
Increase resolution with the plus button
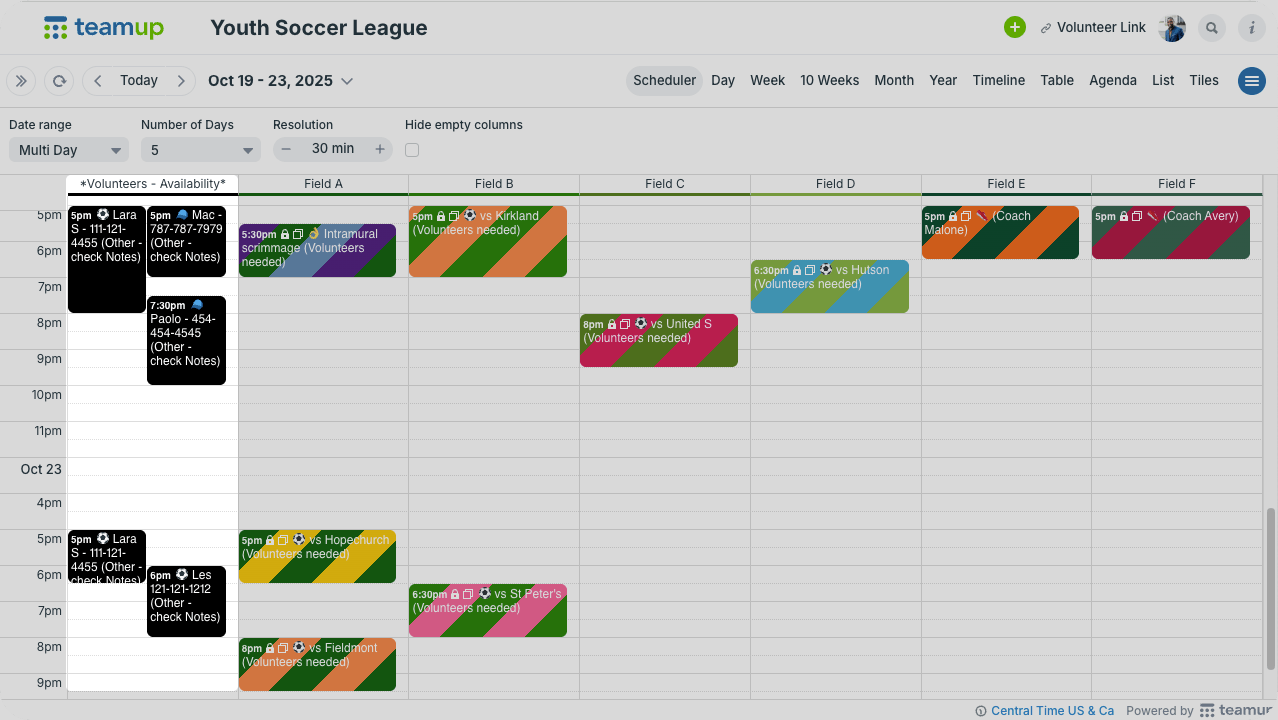(x=380, y=149)
